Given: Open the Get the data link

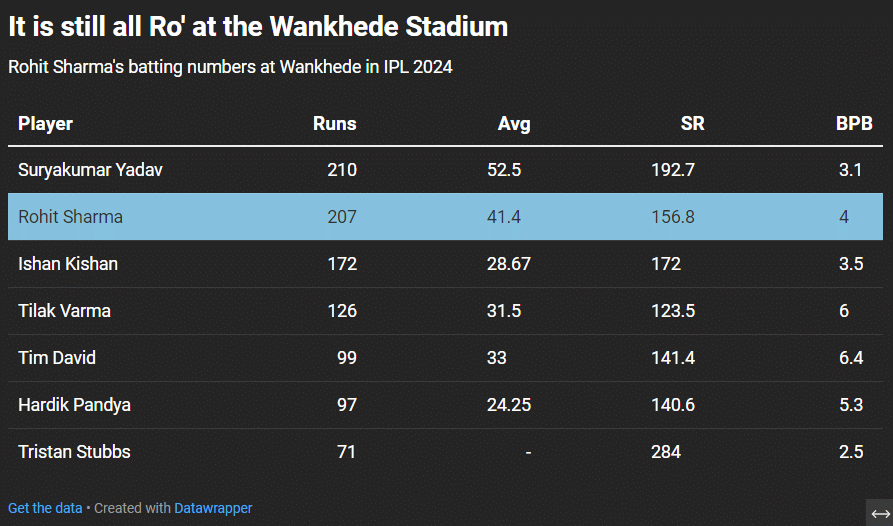Looking at the screenshot, I should (45, 508).
